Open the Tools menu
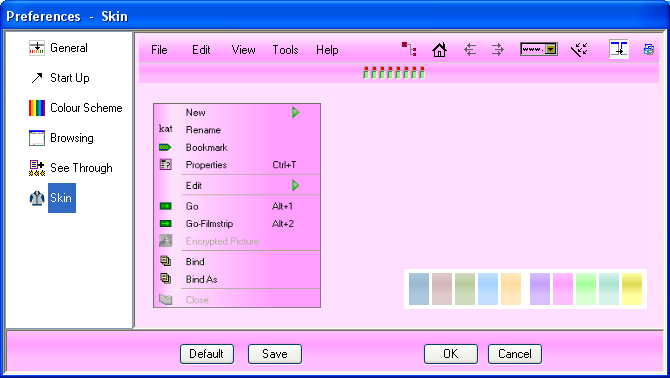 (x=285, y=50)
